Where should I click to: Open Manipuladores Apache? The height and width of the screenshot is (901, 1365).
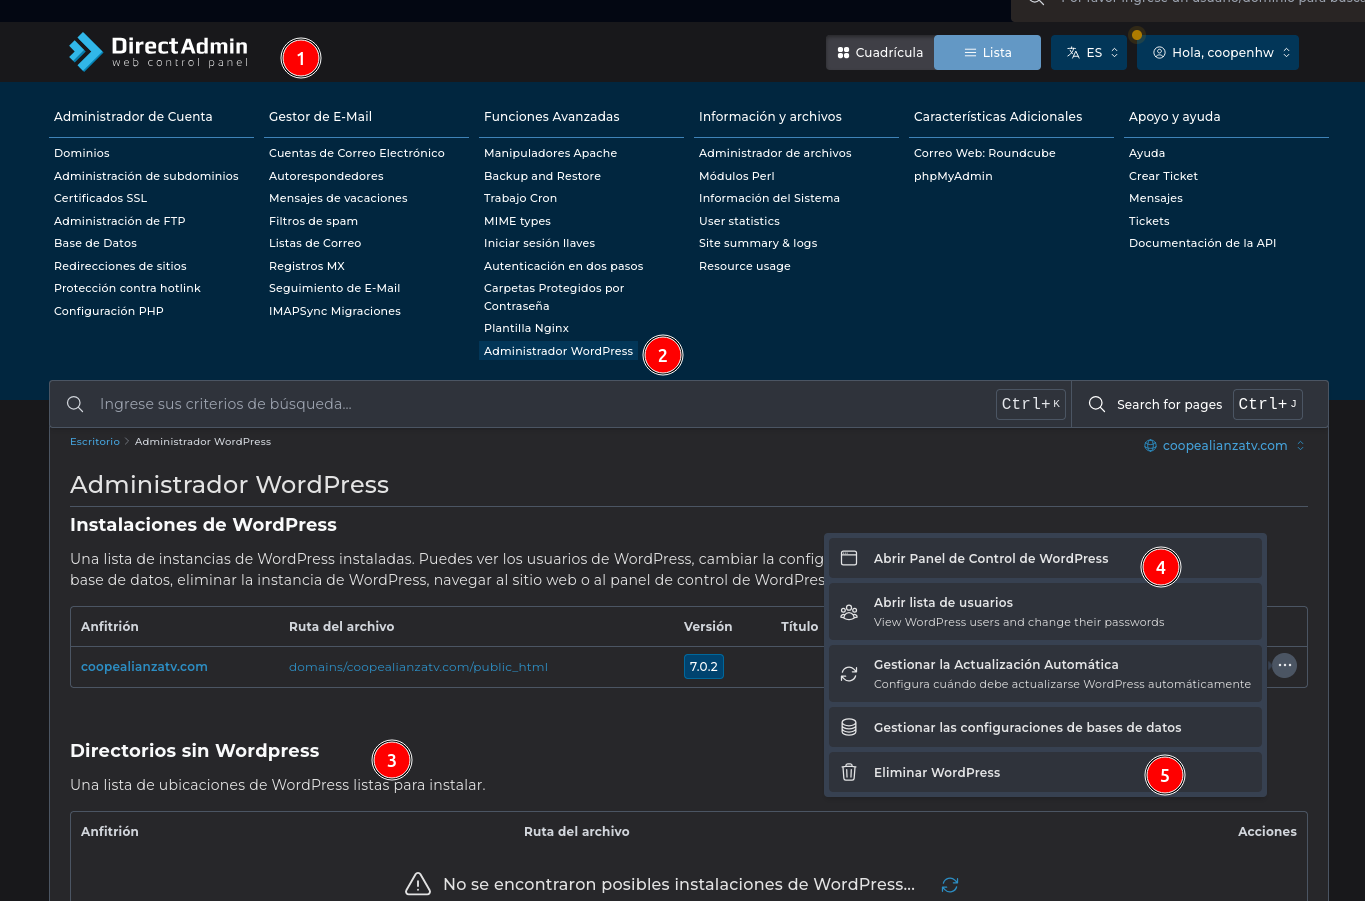click(x=550, y=153)
